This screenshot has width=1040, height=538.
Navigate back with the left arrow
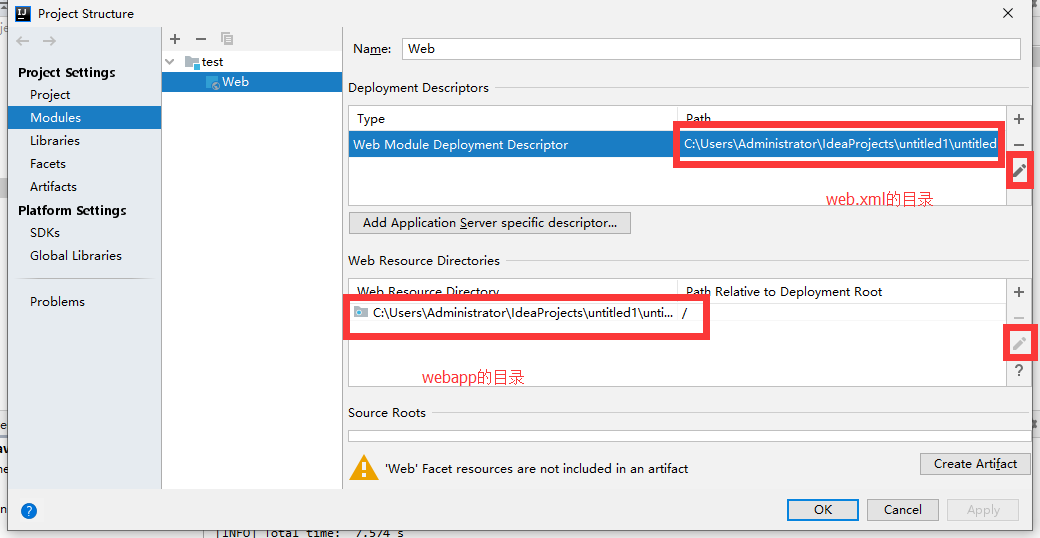coord(23,41)
